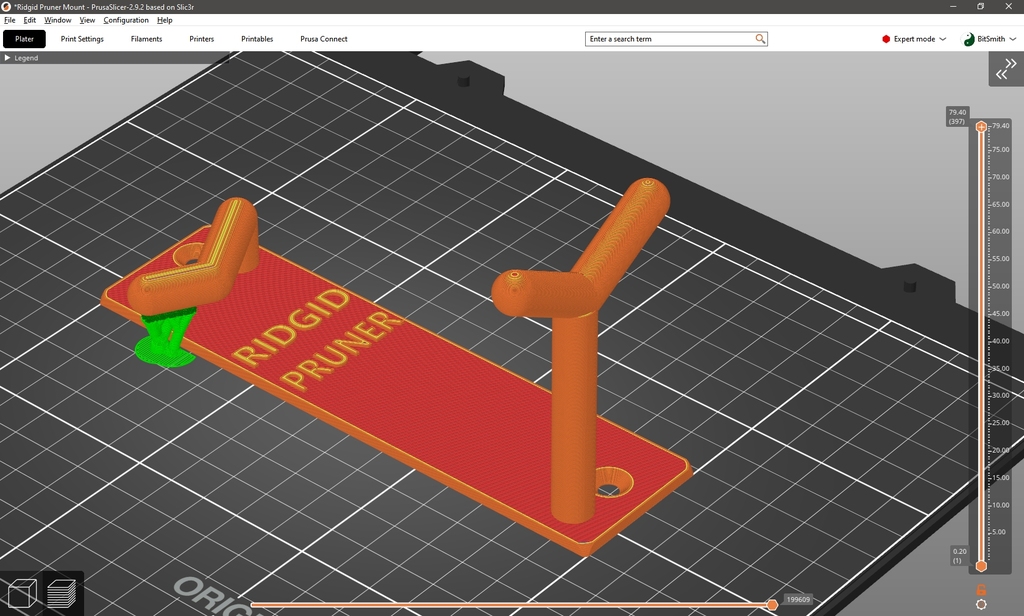Open the Expert mode dropdown
This screenshot has height=616, width=1024.
pyautogui.click(x=914, y=39)
